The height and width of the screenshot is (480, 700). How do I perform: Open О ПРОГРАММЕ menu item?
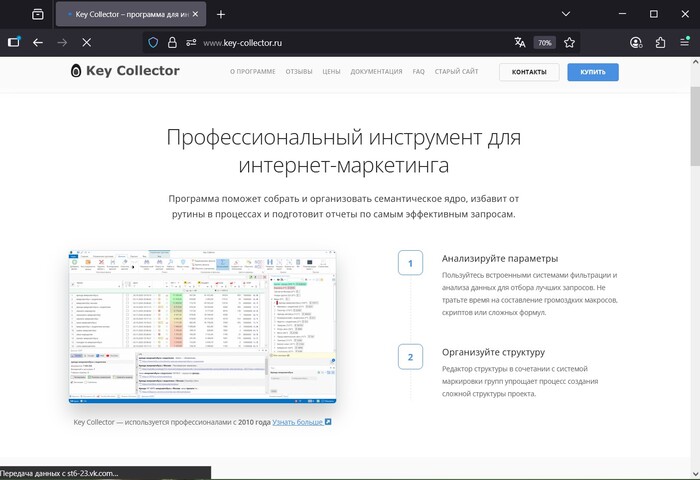253,71
